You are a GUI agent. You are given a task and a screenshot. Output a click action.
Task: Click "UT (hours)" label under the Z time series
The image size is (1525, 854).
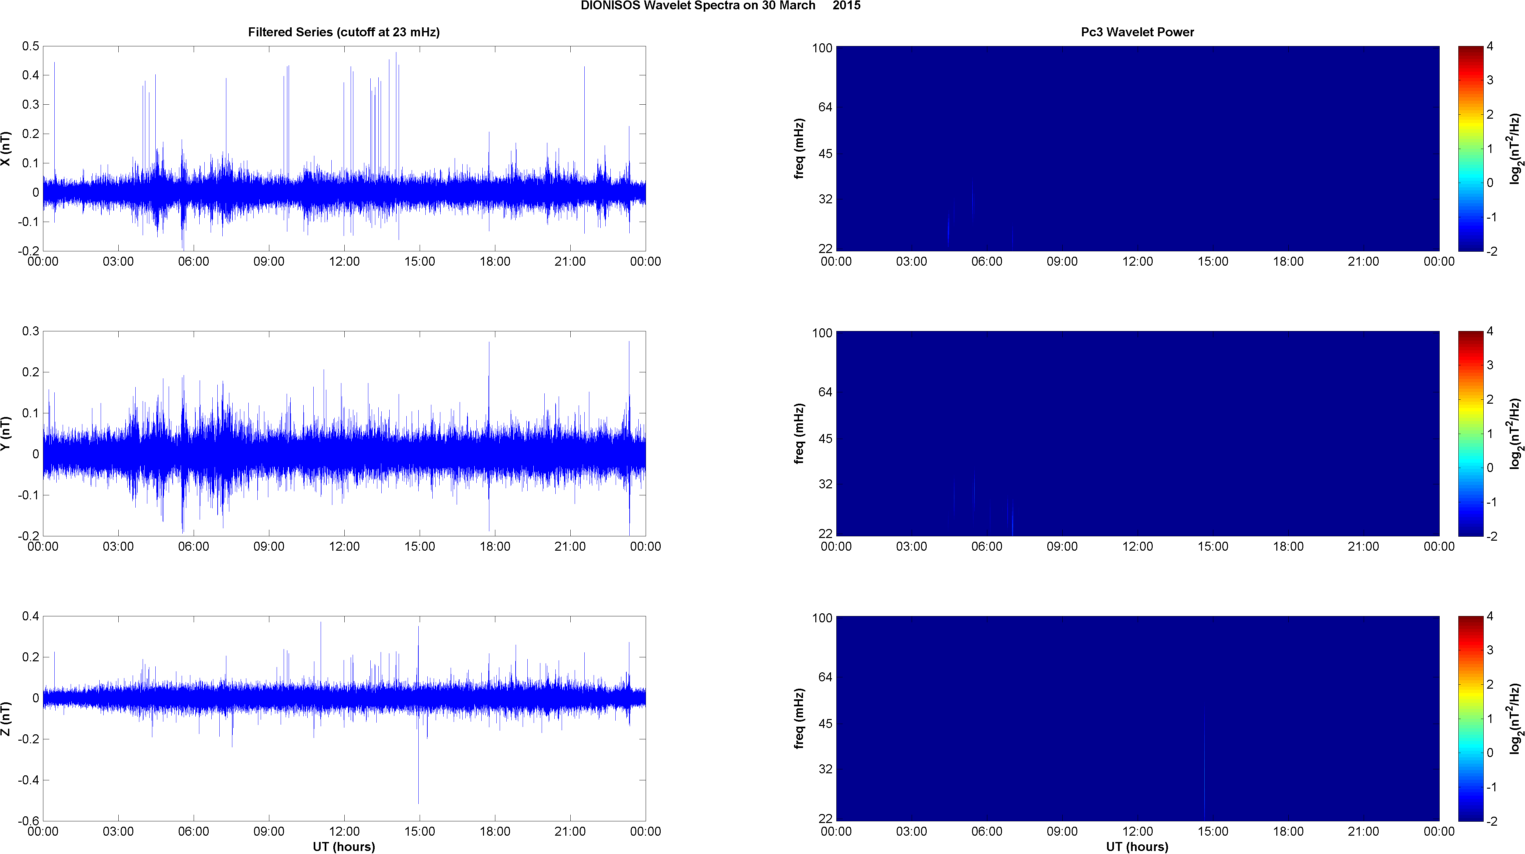(x=344, y=847)
